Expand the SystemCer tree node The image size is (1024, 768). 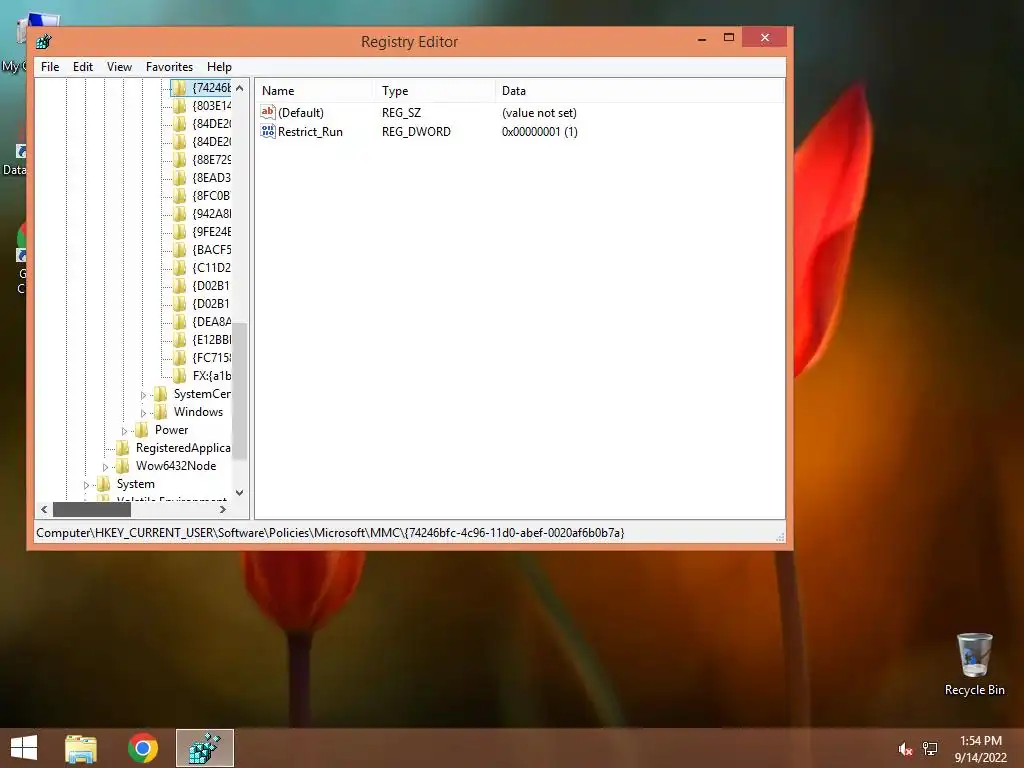click(143, 395)
